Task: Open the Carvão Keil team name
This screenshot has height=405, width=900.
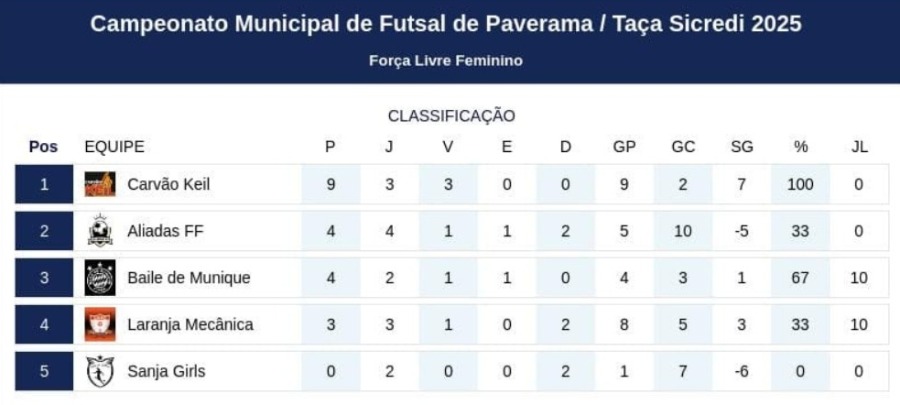Action: (x=169, y=184)
